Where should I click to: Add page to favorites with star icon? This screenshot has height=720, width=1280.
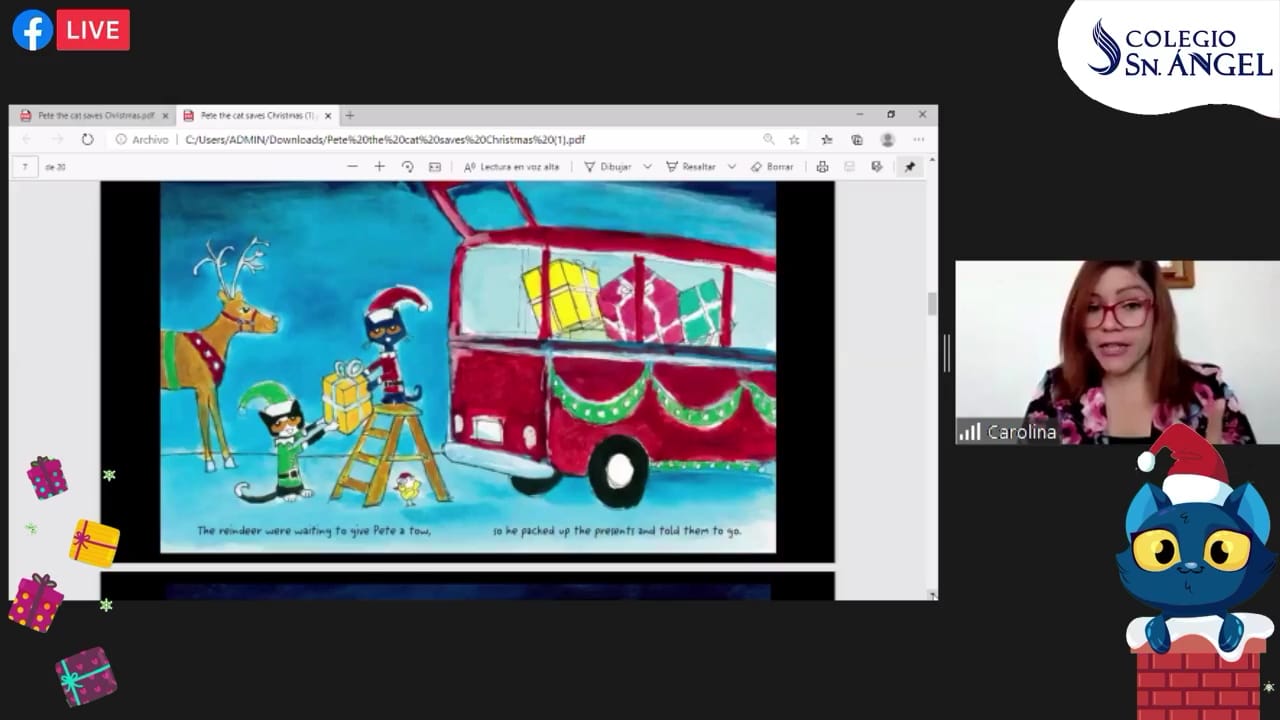[794, 140]
